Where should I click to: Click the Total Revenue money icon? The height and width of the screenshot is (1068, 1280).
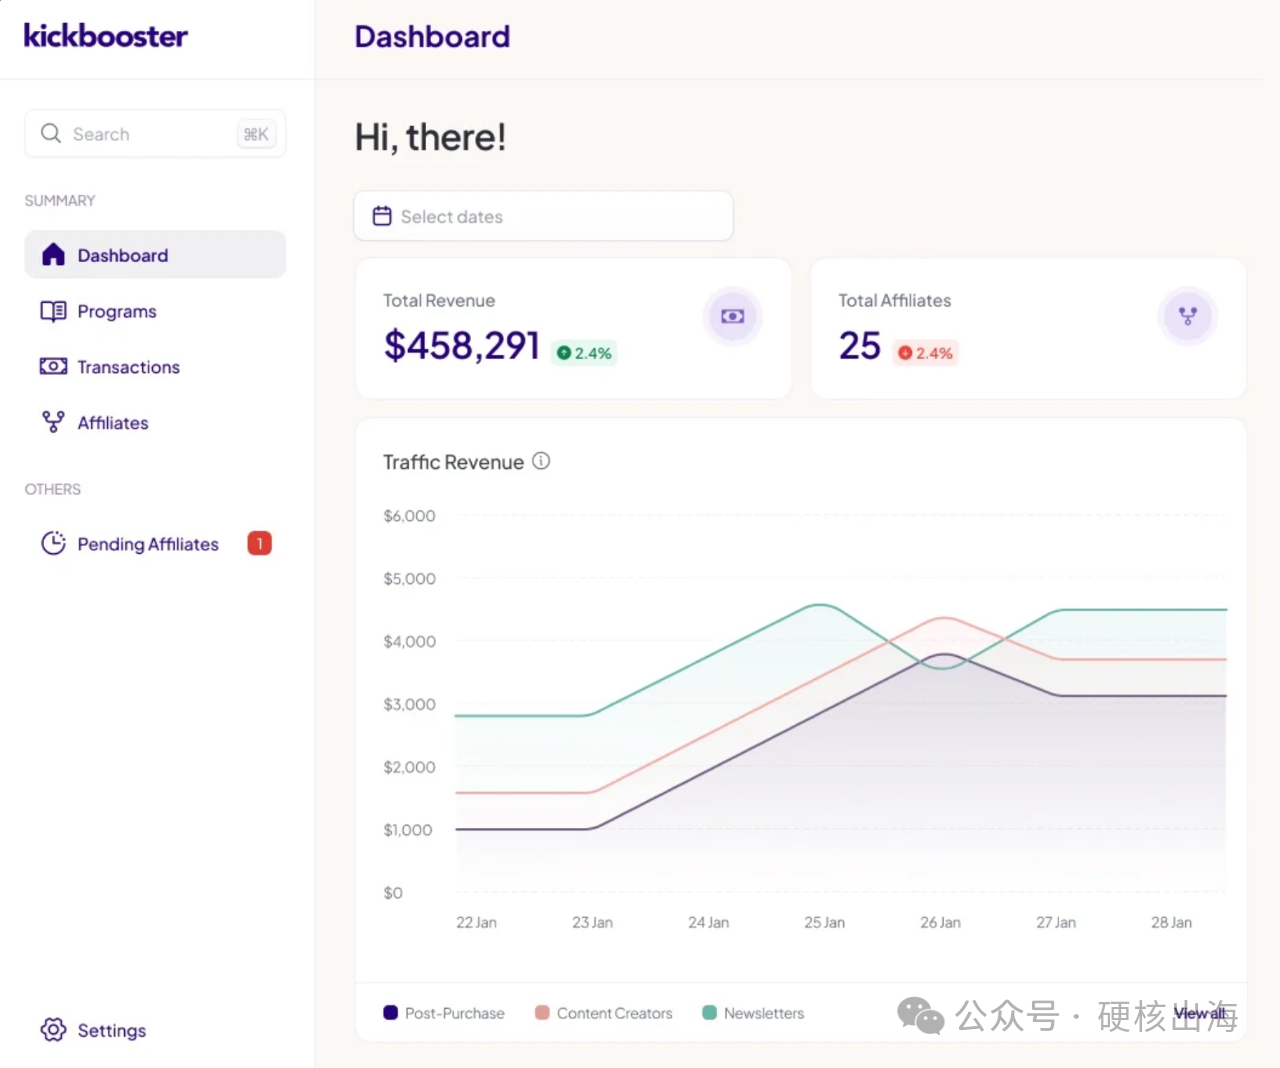733,316
